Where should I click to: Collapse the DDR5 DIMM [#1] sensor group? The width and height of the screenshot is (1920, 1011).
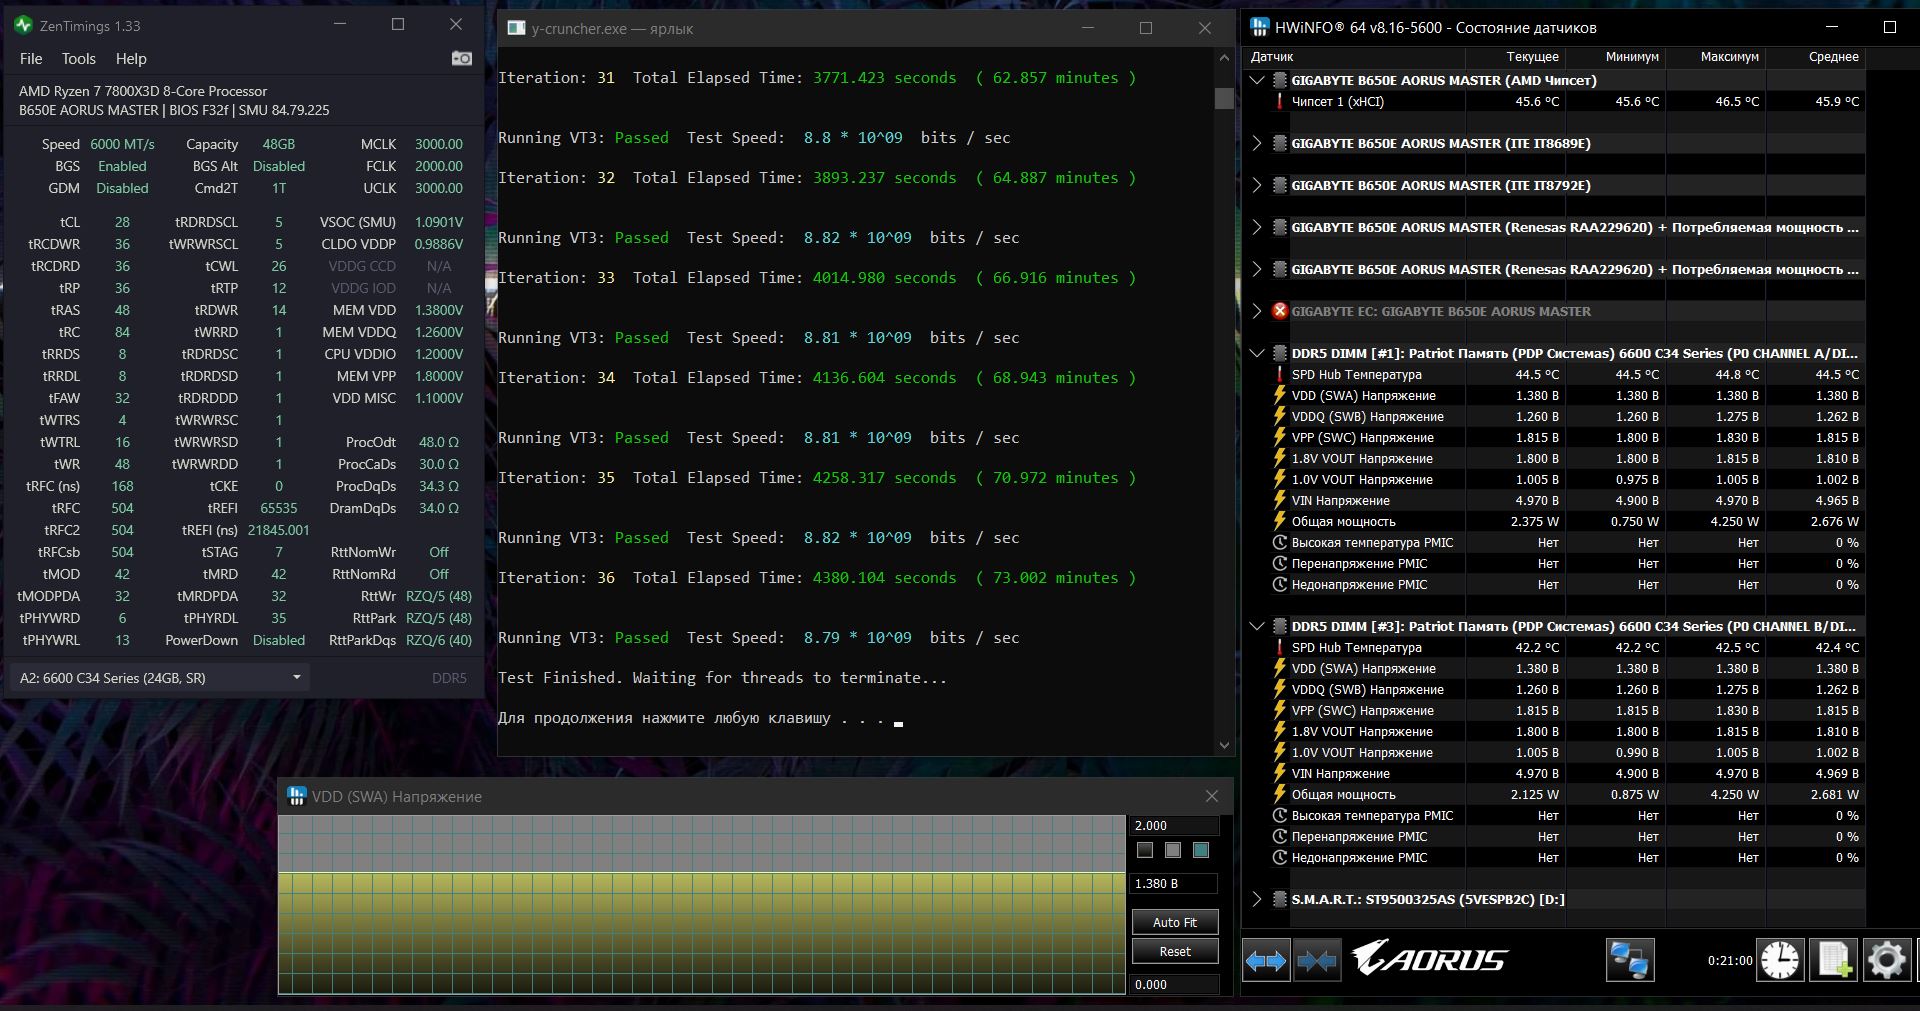point(1257,353)
